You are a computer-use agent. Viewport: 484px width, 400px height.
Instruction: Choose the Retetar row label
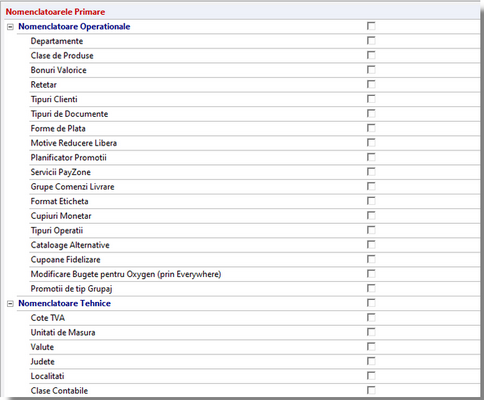coord(43,85)
